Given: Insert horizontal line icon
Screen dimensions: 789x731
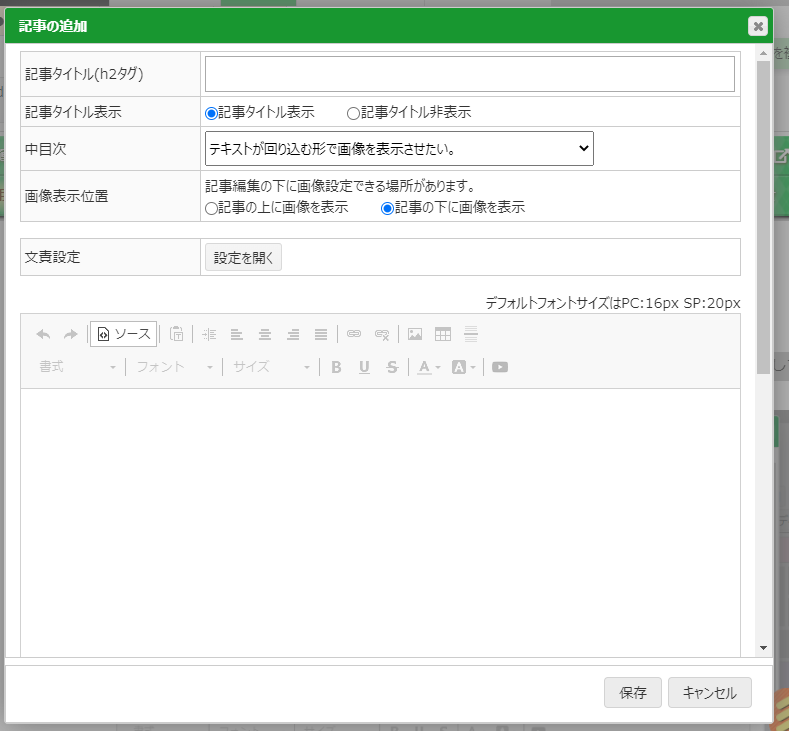Looking at the screenshot, I should pos(471,334).
